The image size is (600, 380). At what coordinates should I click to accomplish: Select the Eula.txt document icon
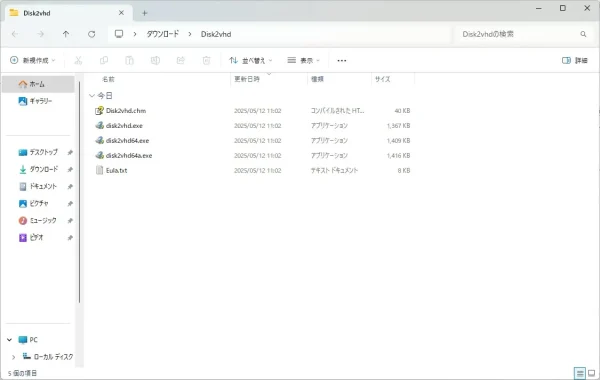(99, 170)
